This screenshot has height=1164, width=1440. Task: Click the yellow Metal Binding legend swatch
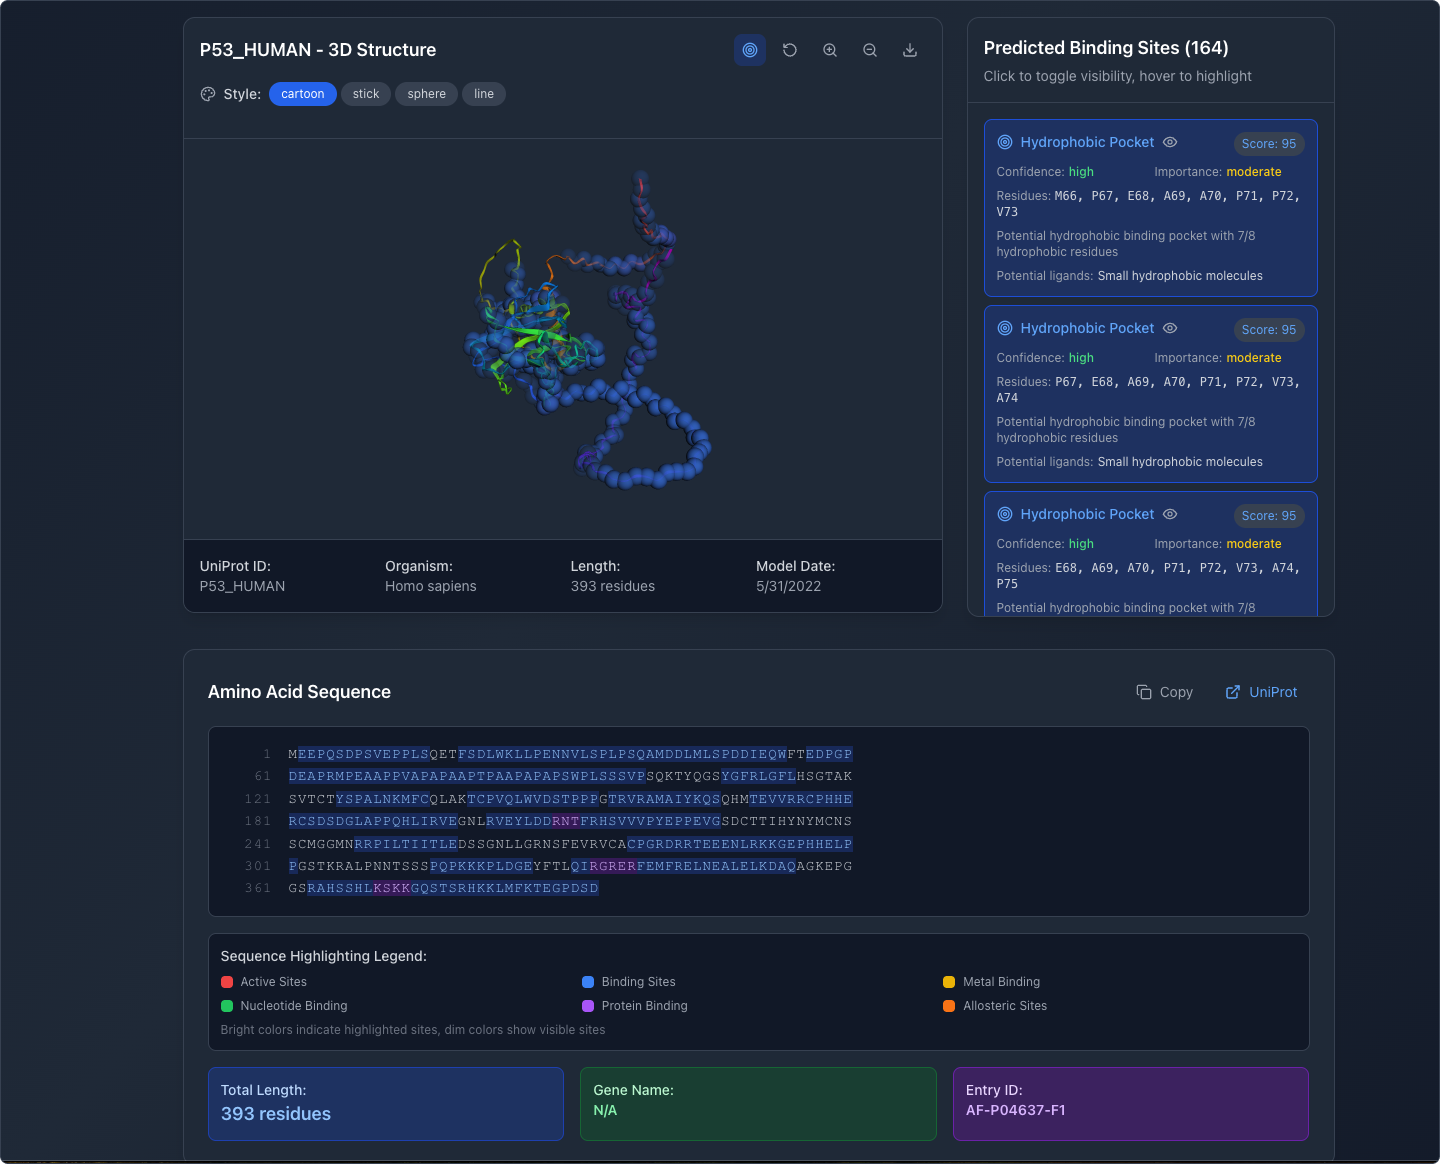949,982
